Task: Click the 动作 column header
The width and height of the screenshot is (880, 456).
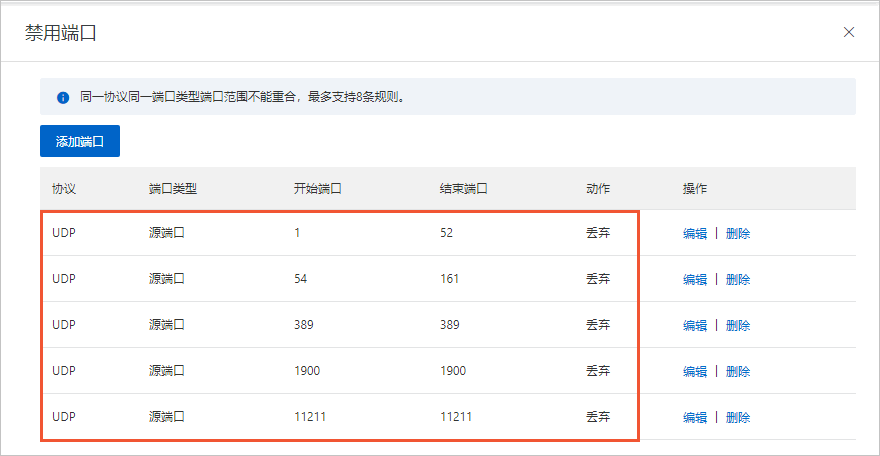Action: (x=598, y=188)
